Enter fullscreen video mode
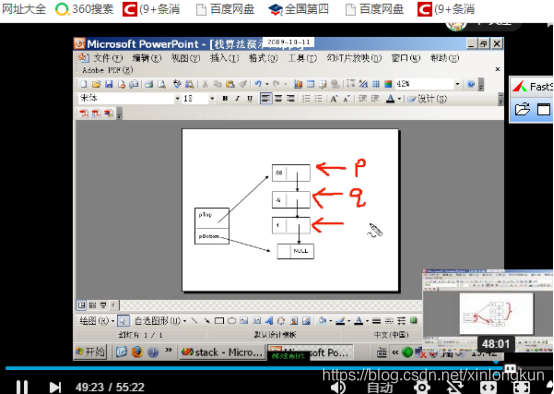Viewport: 554px width, 394px height. pyautogui.click(x=521, y=388)
